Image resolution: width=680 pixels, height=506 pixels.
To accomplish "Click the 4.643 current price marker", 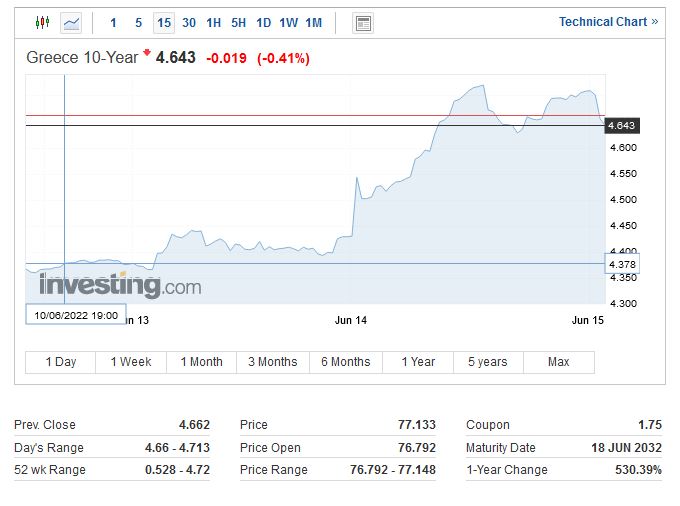I will tap(621, 126).
